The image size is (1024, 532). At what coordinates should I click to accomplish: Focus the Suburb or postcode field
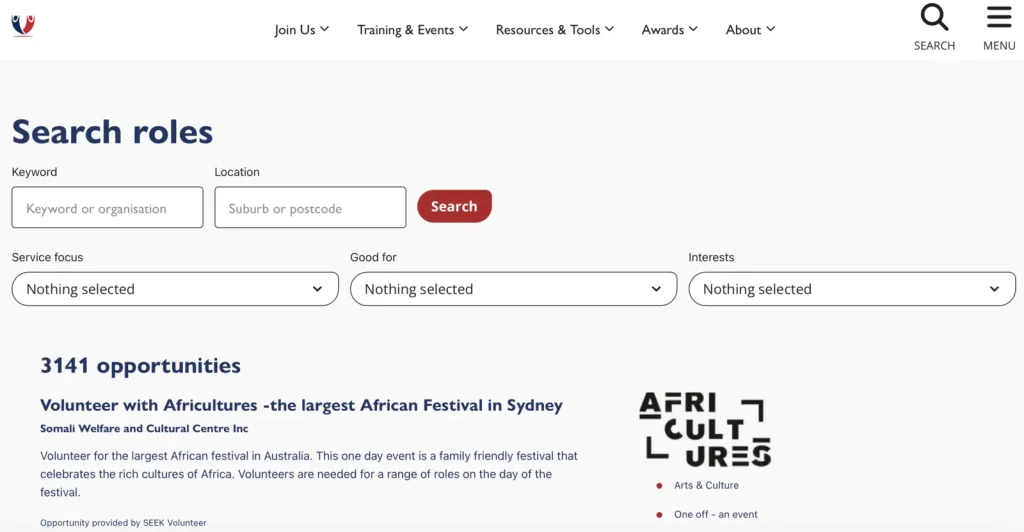click(310, 208)
